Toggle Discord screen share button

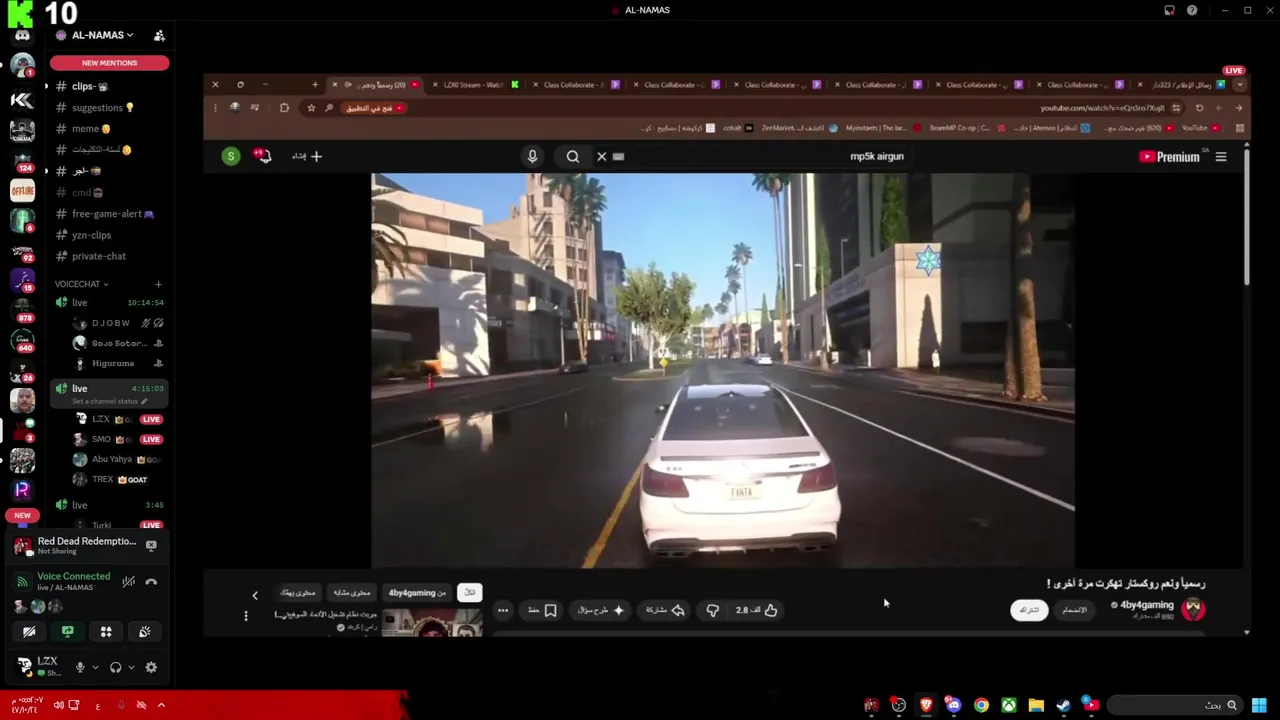point(68,631)
